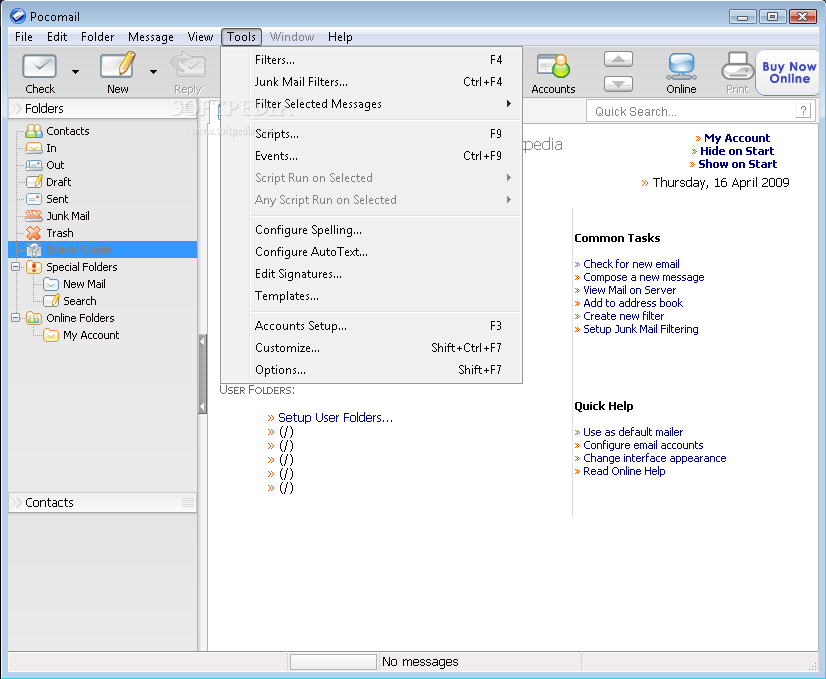Select the Out folder icon

click(34, 165)
